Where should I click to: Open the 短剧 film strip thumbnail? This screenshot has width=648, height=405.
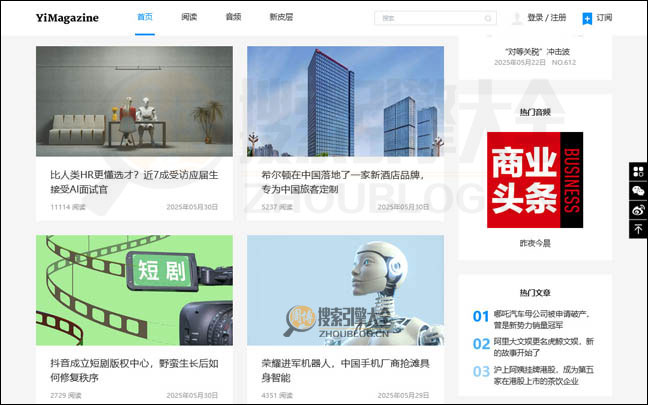(134, 290)
